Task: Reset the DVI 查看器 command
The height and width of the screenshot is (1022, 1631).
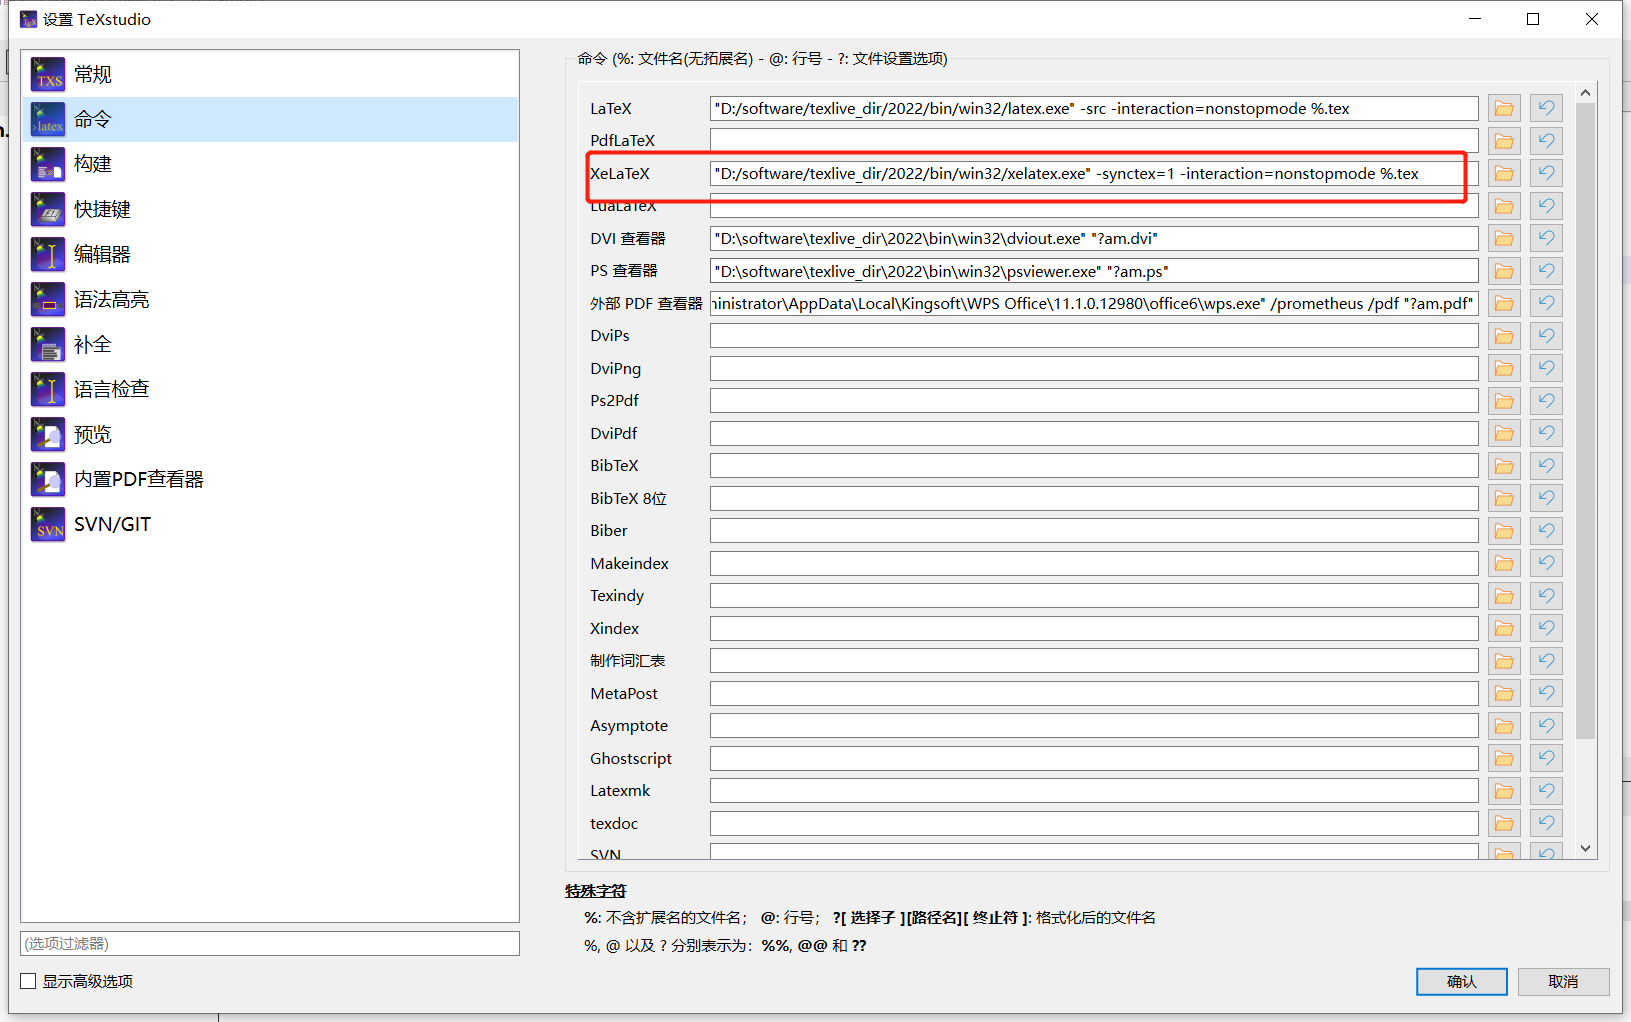Action: click(x=1546, y=238)
